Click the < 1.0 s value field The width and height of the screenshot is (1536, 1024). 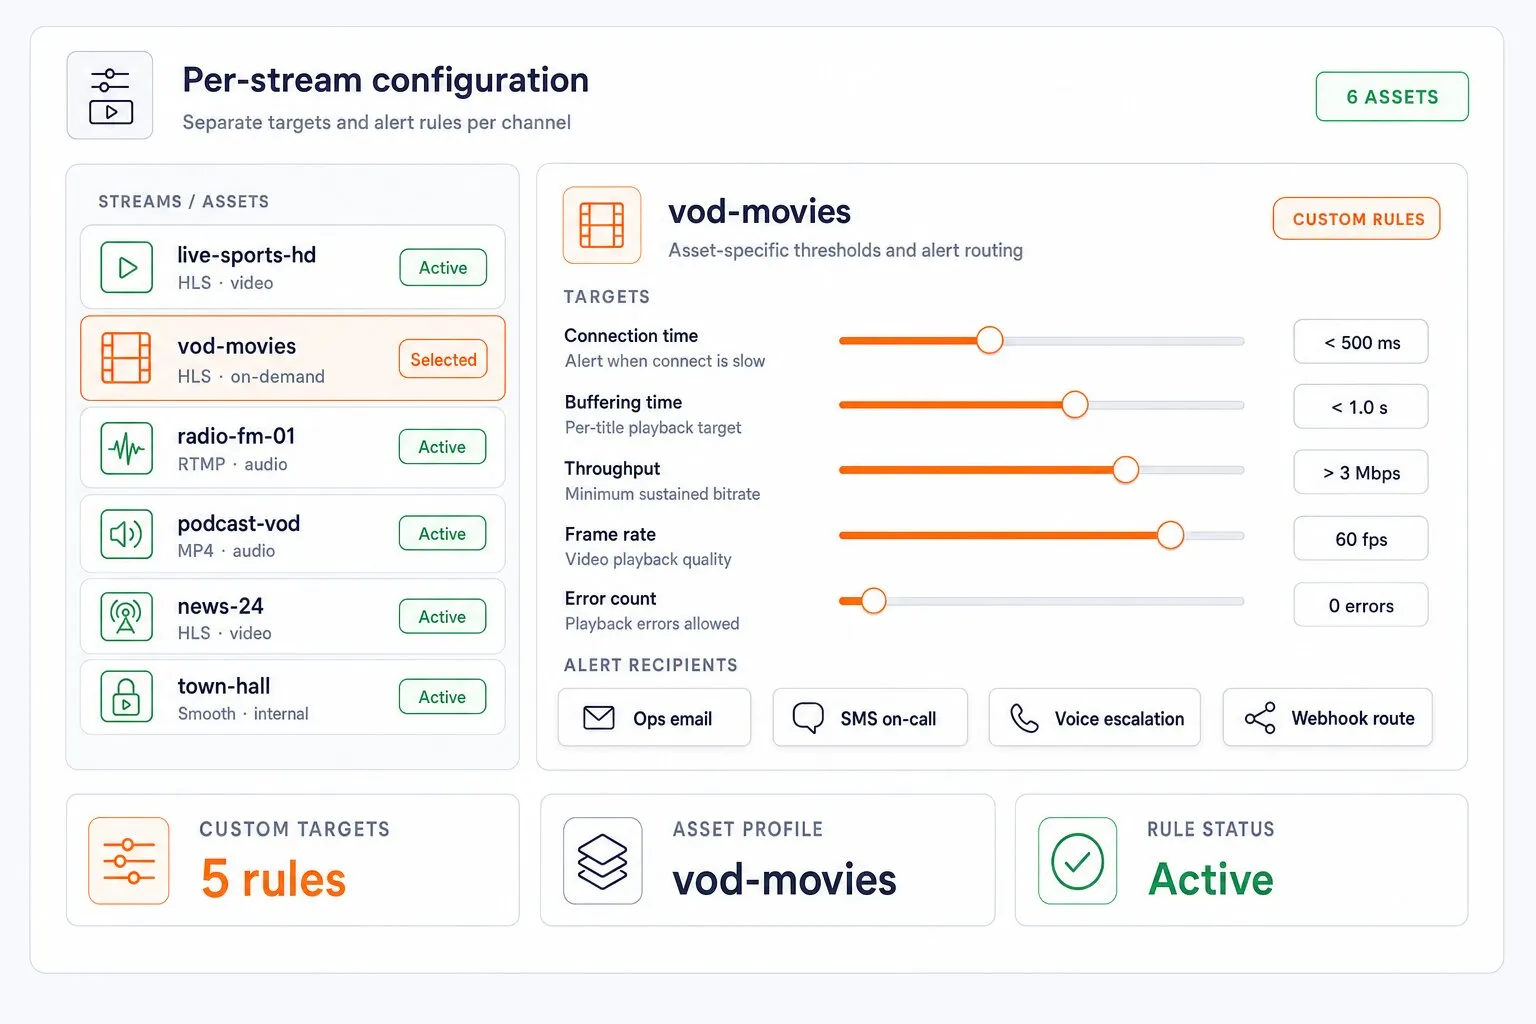coord(1361,407)
